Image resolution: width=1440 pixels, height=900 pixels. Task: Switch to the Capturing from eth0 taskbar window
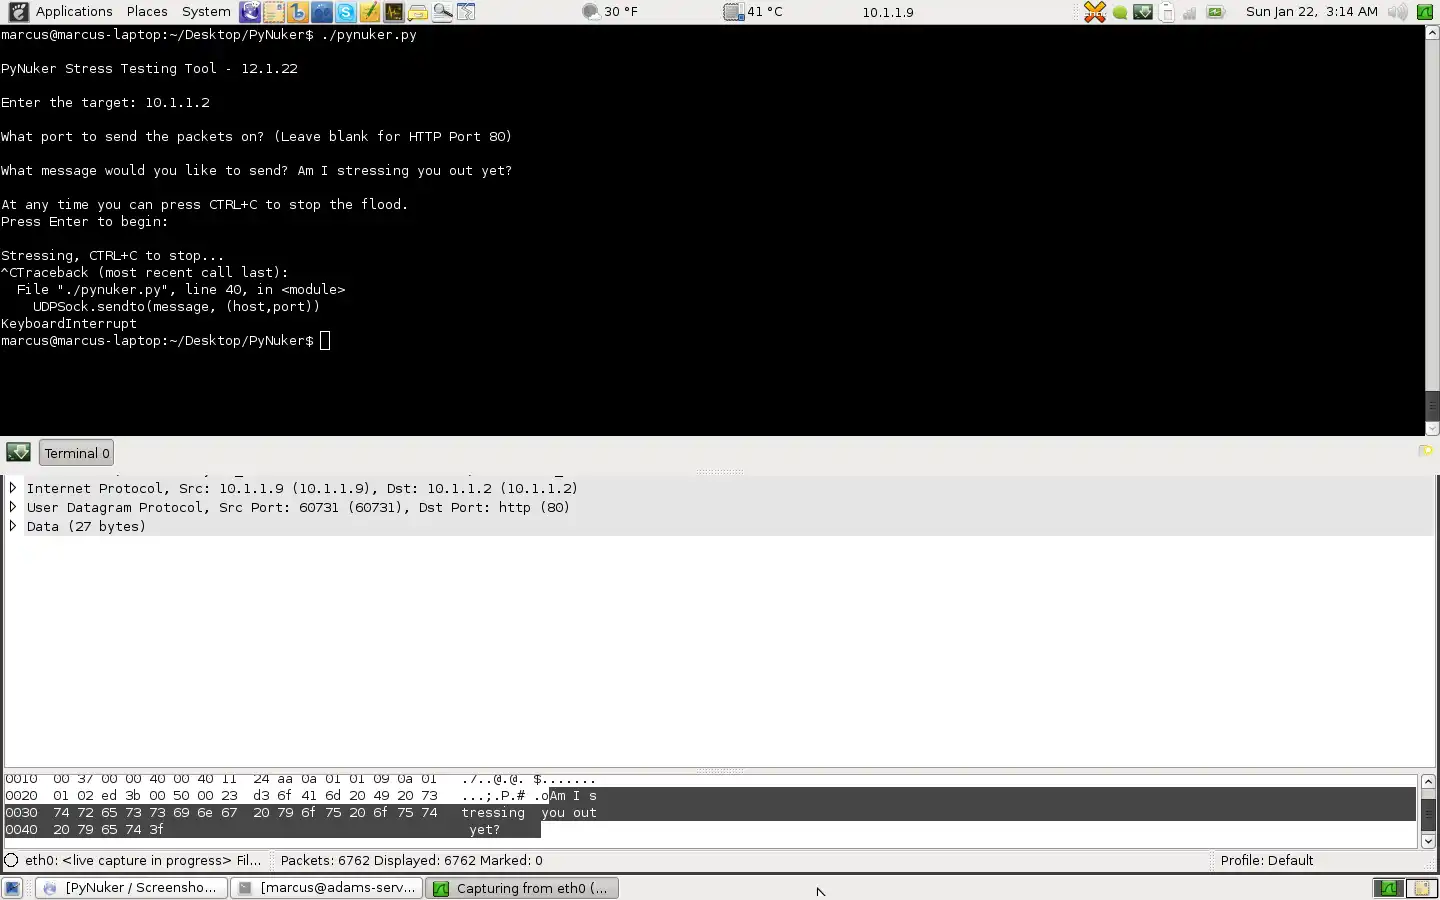tap(522, 888)
